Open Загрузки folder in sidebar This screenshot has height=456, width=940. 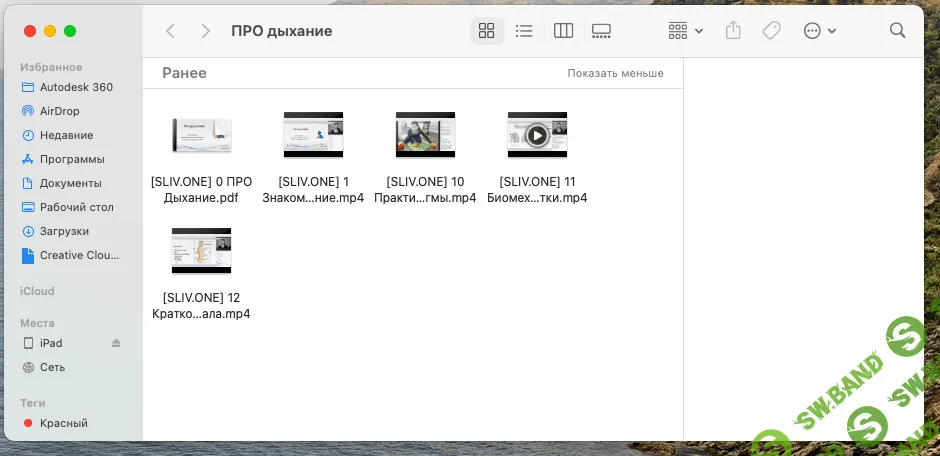pyautogui.click(x=64, y=231)
